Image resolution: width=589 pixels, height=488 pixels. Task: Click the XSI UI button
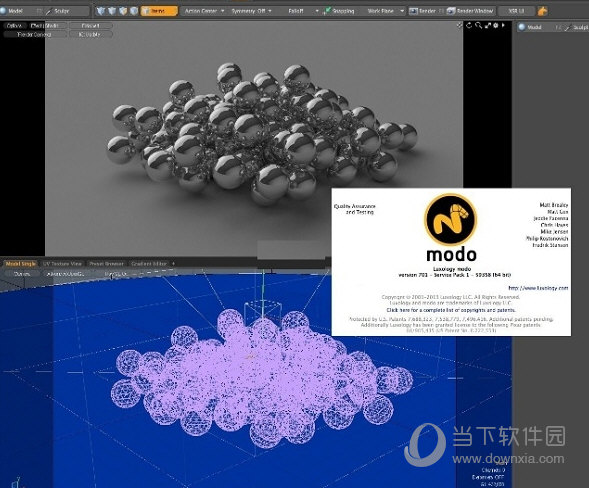click(x=516, y=11)
